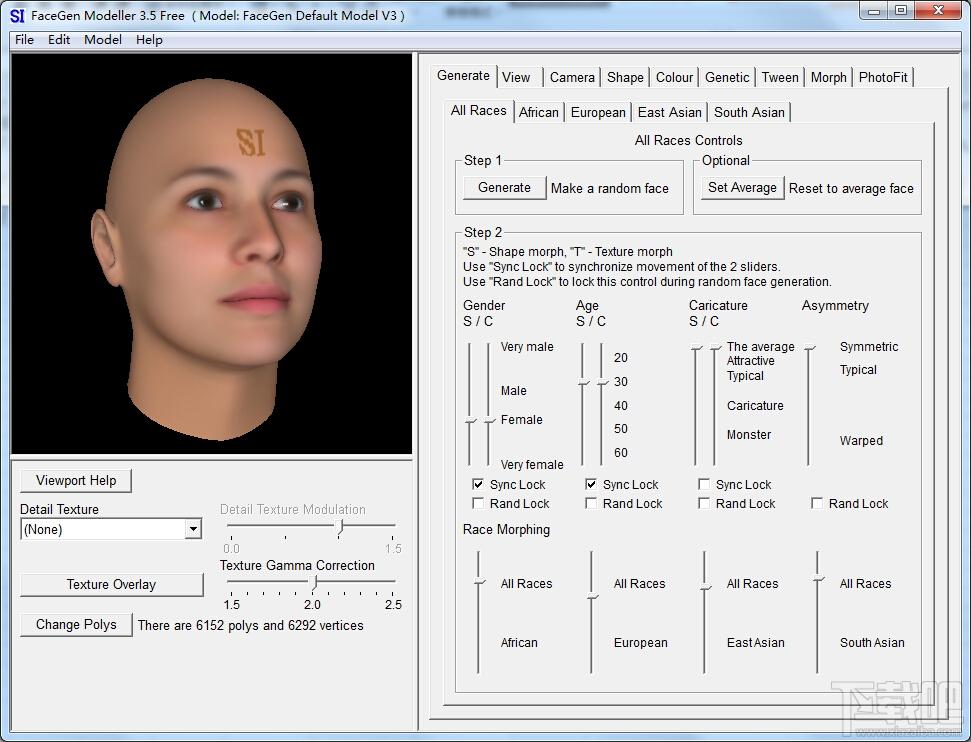This screenshot has width=971, height=742.
Task: Switch to the East Asian race tab
Action: (669, 112)
